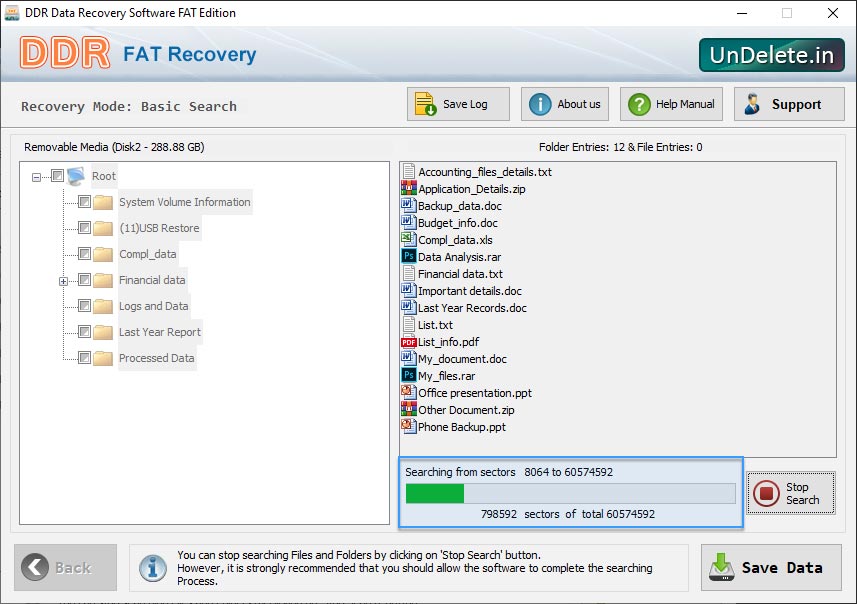857x604 pixels.
Task: Select file Budget_info.doc
Action: [x=457, y=223]
